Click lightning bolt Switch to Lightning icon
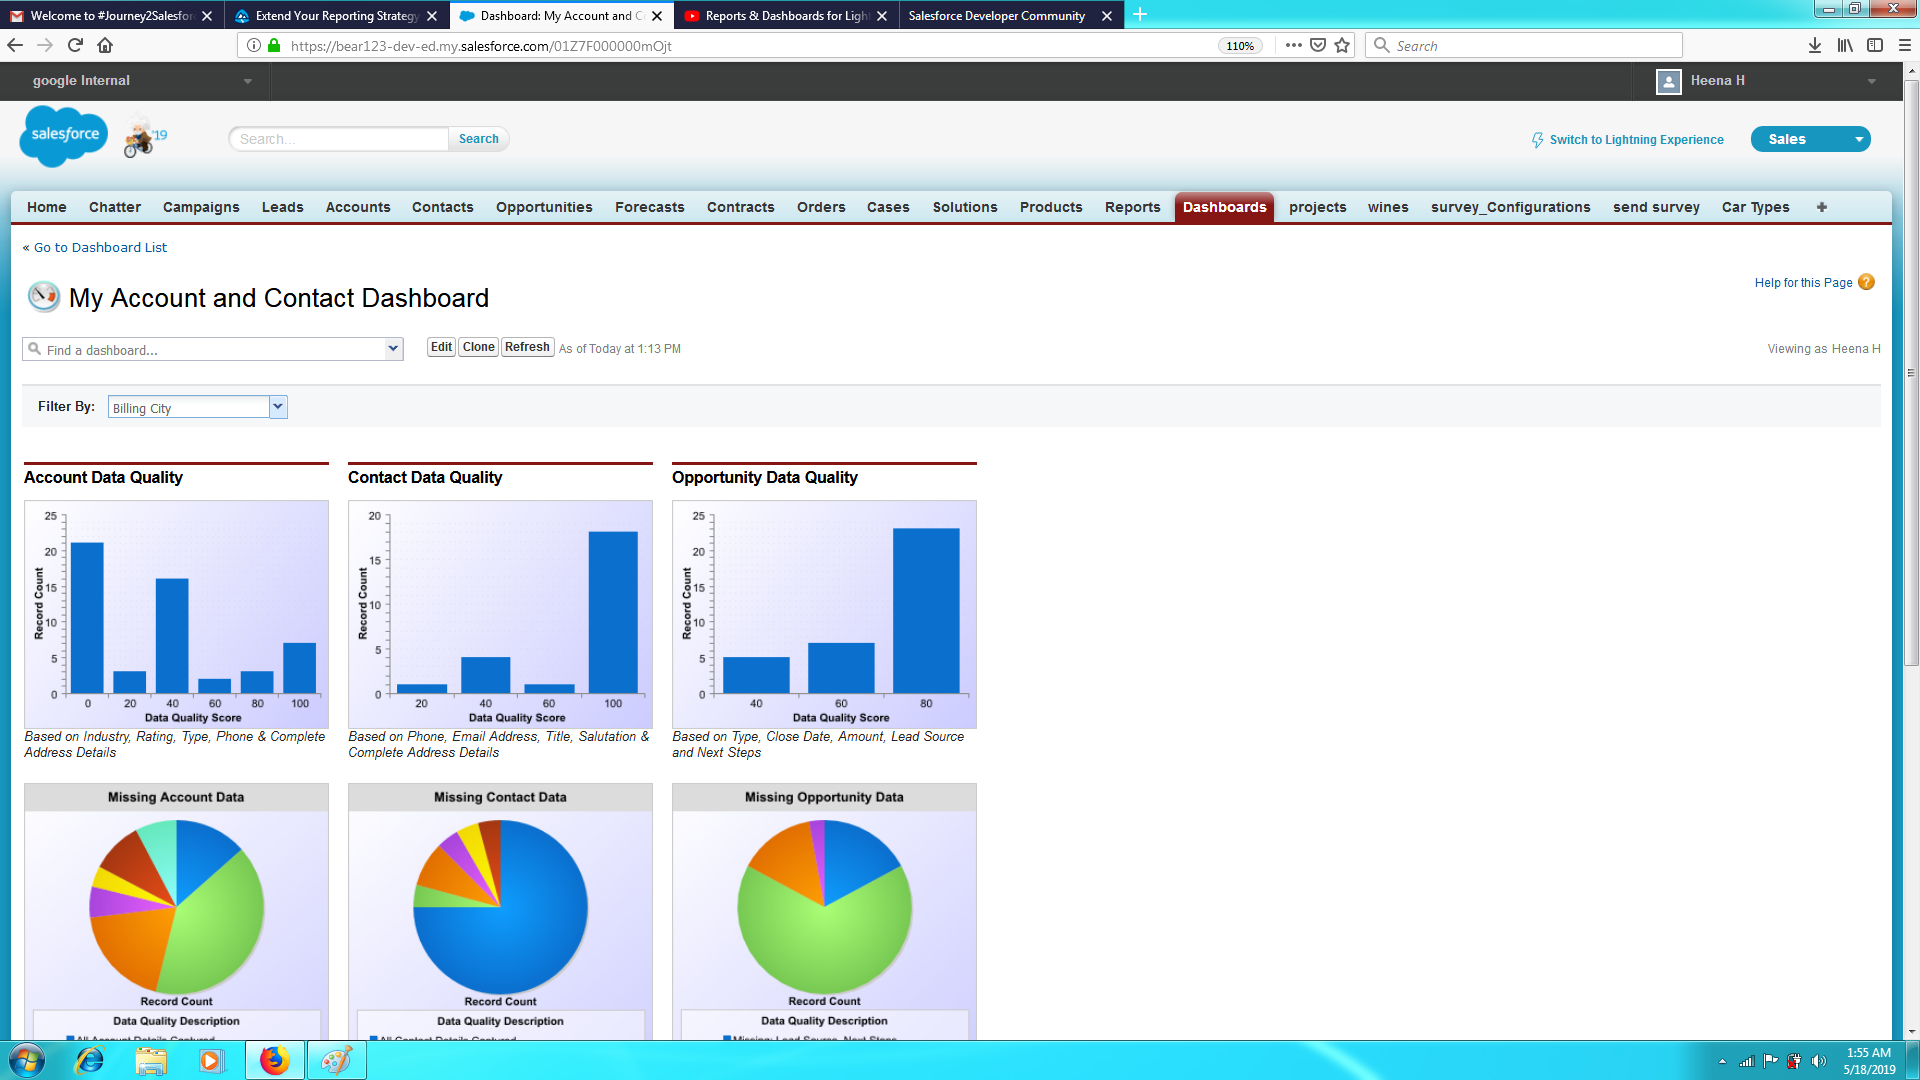This screenshot has width=1920, height=1080. point(1537,140)
